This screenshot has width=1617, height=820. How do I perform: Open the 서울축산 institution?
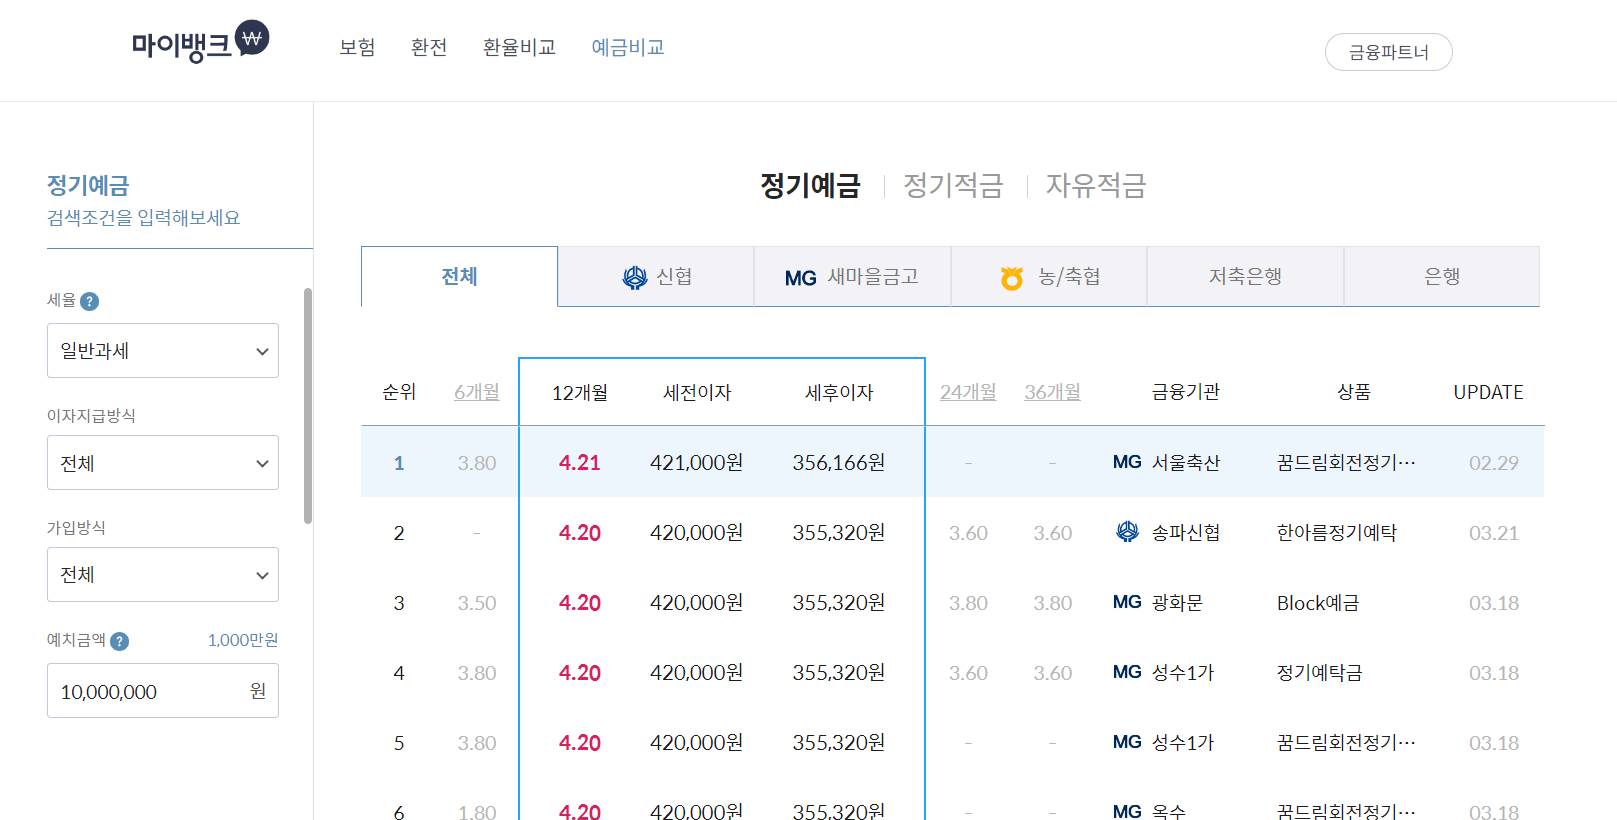click(1186, 462)
